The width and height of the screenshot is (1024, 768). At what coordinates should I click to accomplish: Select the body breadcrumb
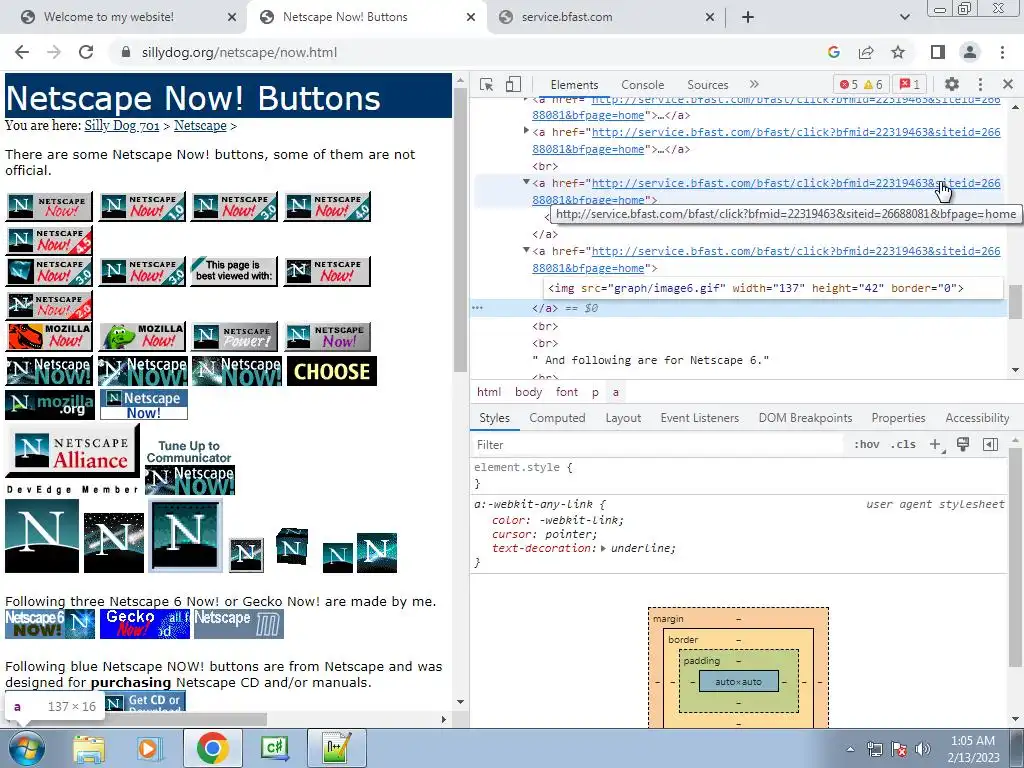528,392
